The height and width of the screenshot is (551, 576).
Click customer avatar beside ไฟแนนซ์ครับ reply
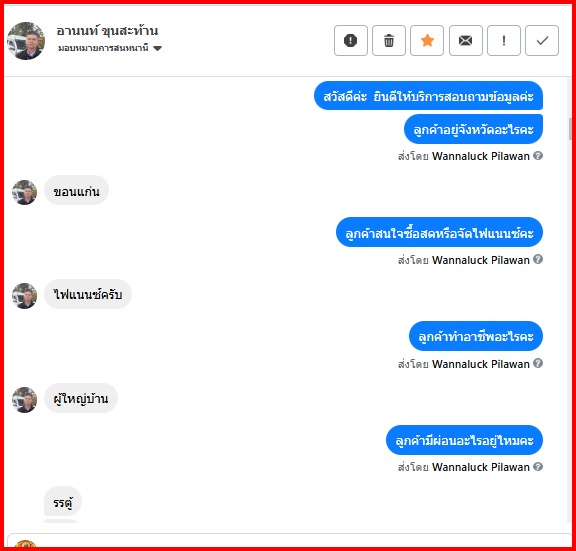tap(25, 296)
